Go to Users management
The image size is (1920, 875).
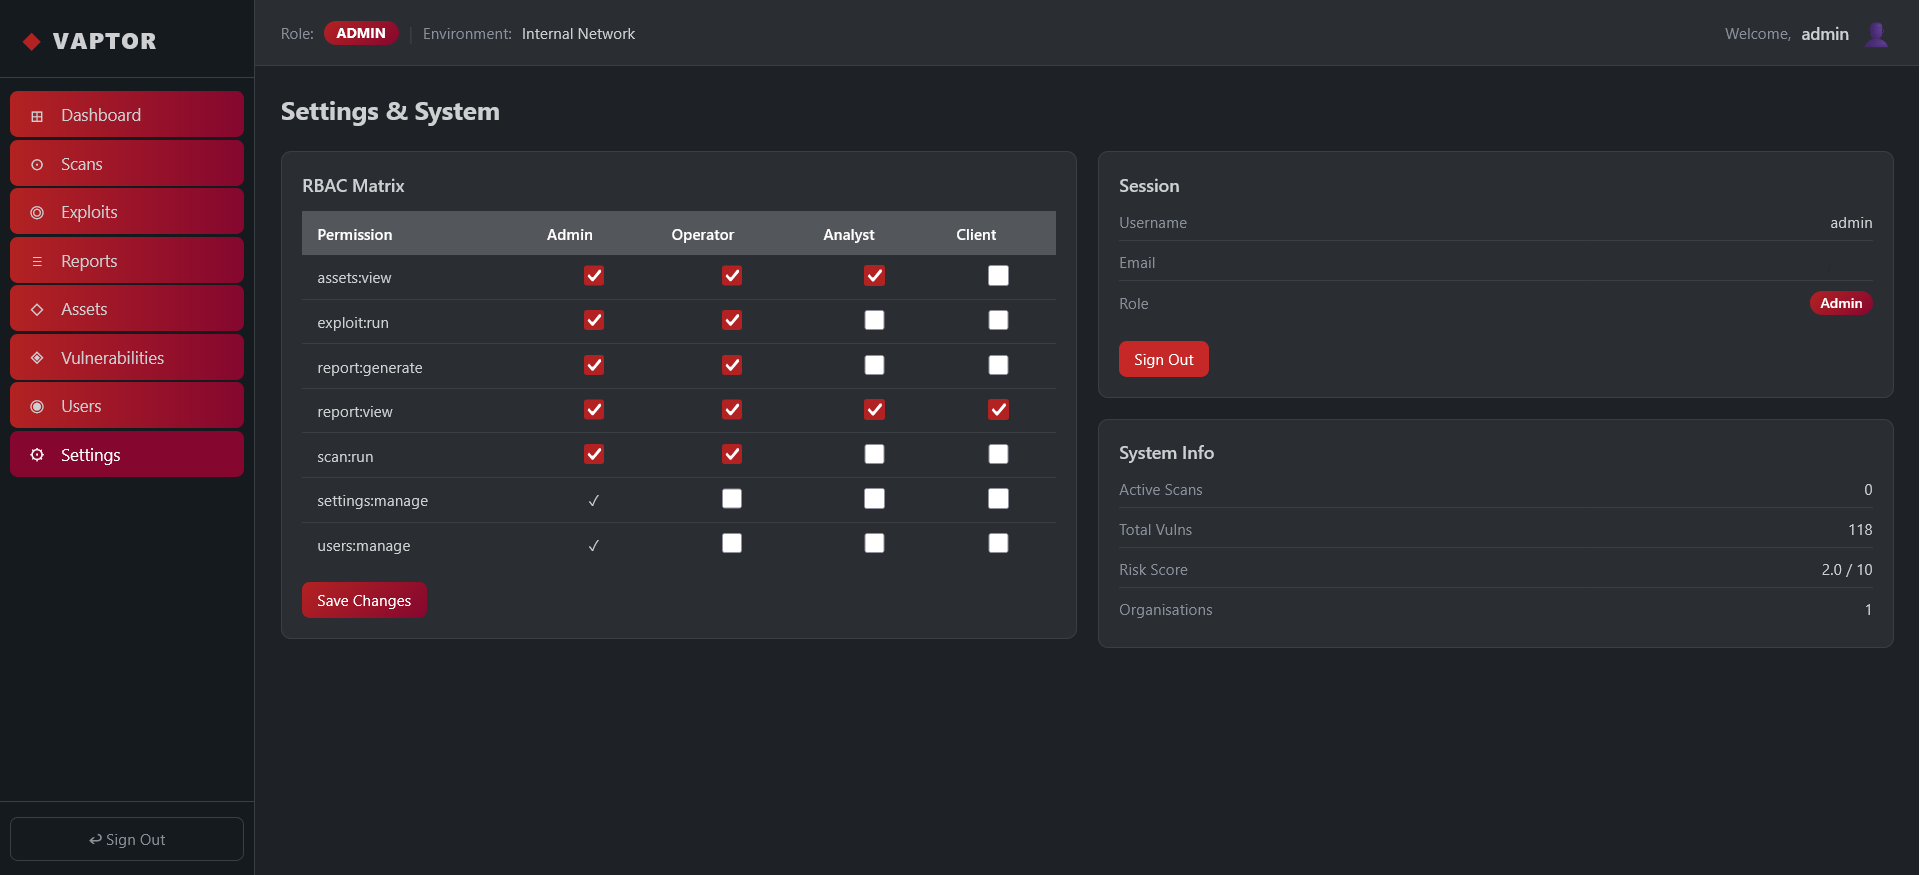pyautogui.click(x=127, y=405)
